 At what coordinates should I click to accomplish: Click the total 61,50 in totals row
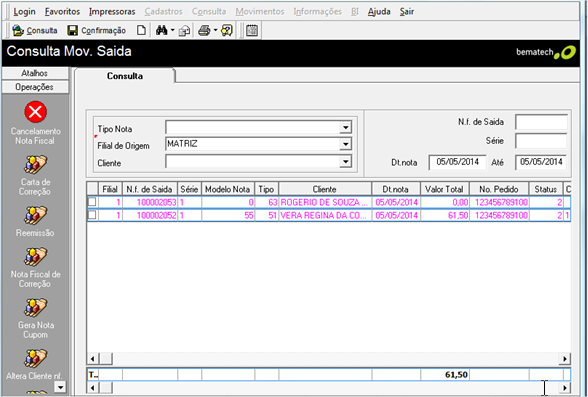445,375
